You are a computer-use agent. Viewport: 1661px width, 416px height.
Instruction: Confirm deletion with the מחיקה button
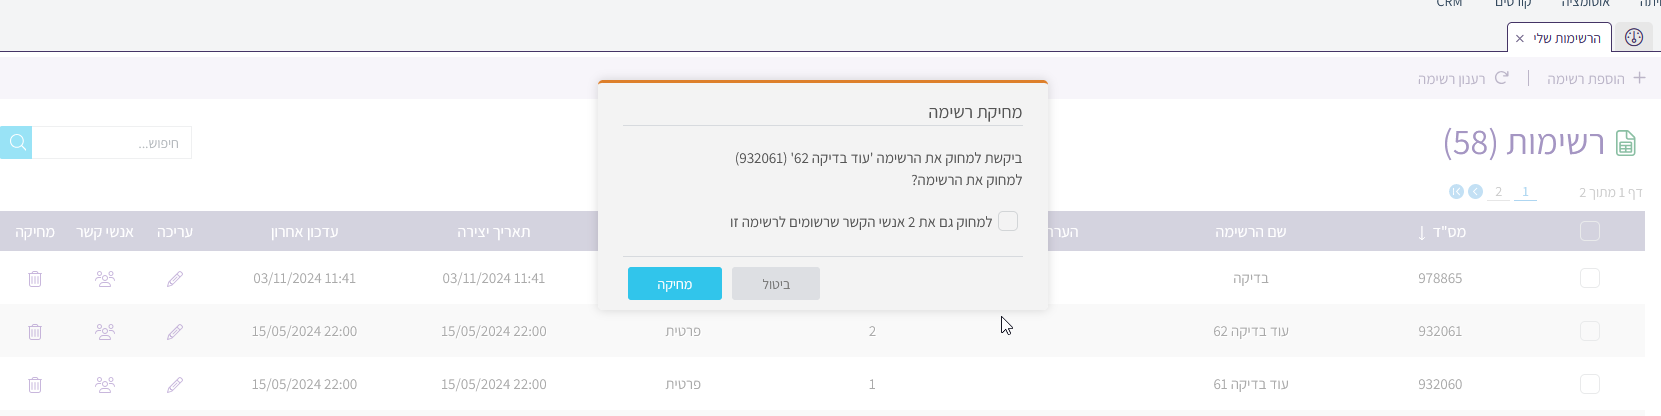tap(675, 284)
